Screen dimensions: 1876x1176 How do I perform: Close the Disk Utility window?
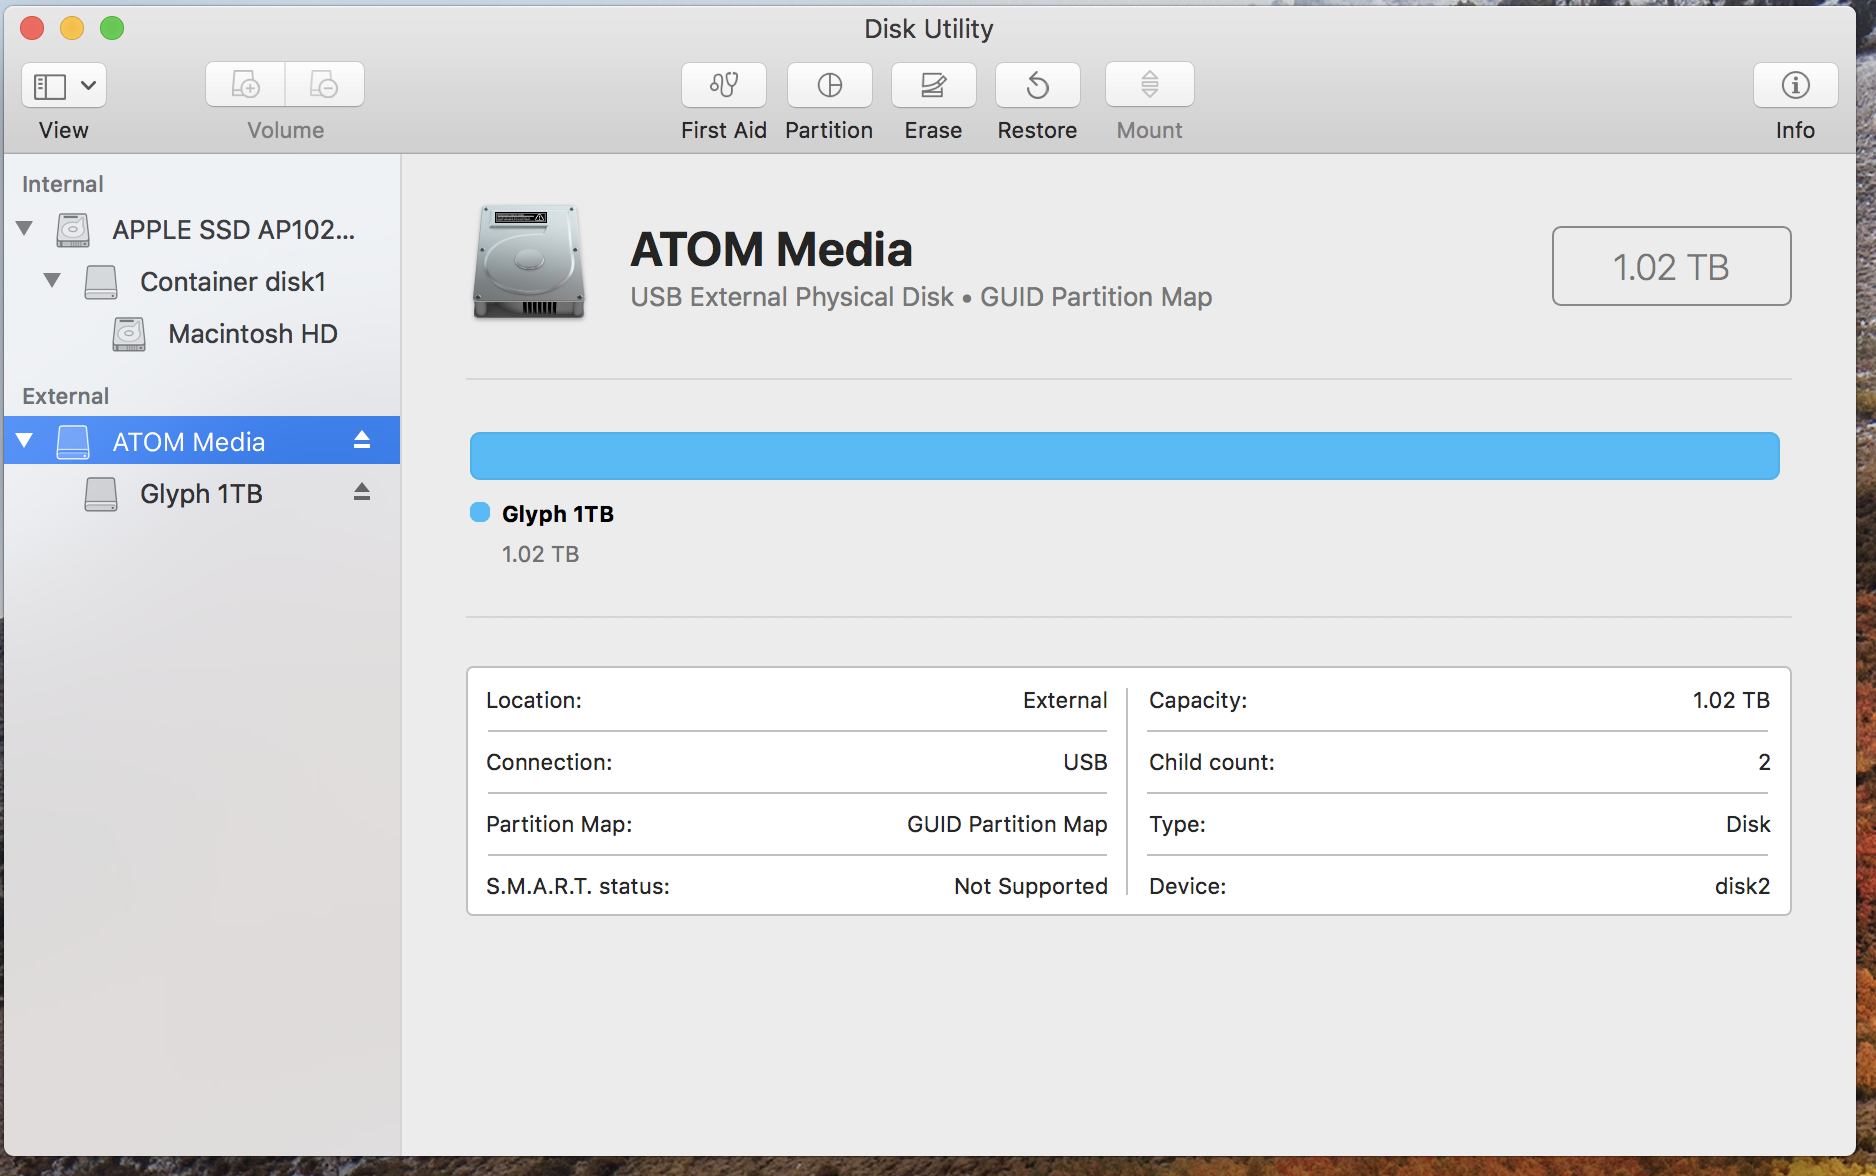(32, 28)
